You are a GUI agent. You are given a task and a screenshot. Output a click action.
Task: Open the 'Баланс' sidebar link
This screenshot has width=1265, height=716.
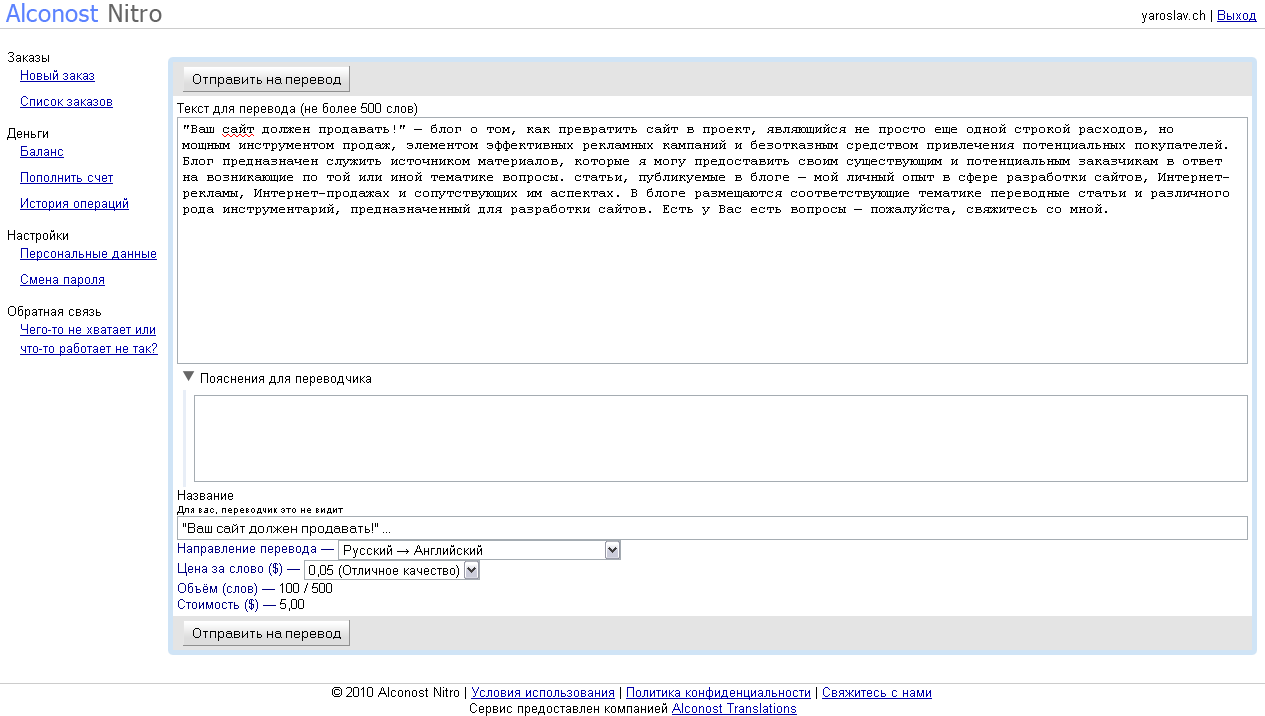42,152
